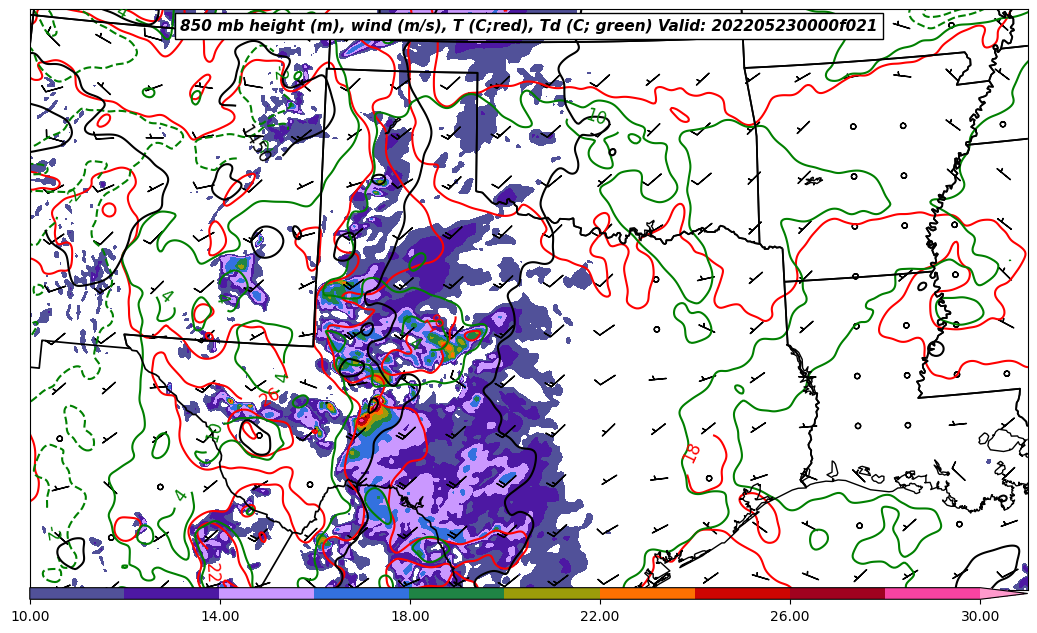Screen dimensions: 1037x633
Task: Click the slate blue 10–12 colorbar segment
Action: pyautogui.click(x=77, y=593)
